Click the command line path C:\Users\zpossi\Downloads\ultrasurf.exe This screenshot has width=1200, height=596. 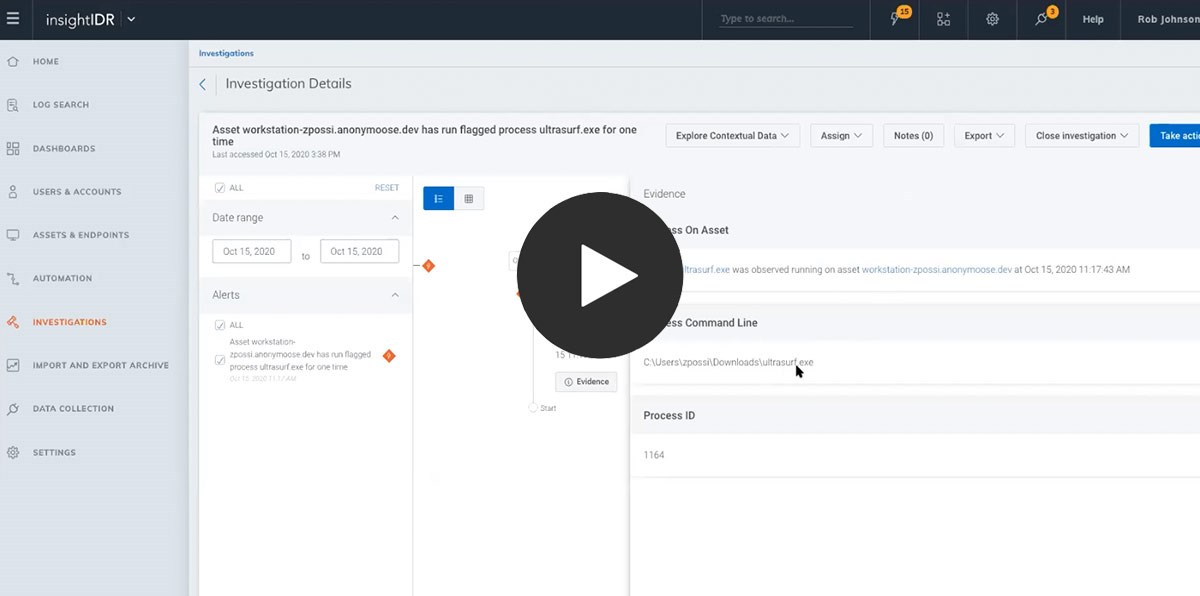728,362
